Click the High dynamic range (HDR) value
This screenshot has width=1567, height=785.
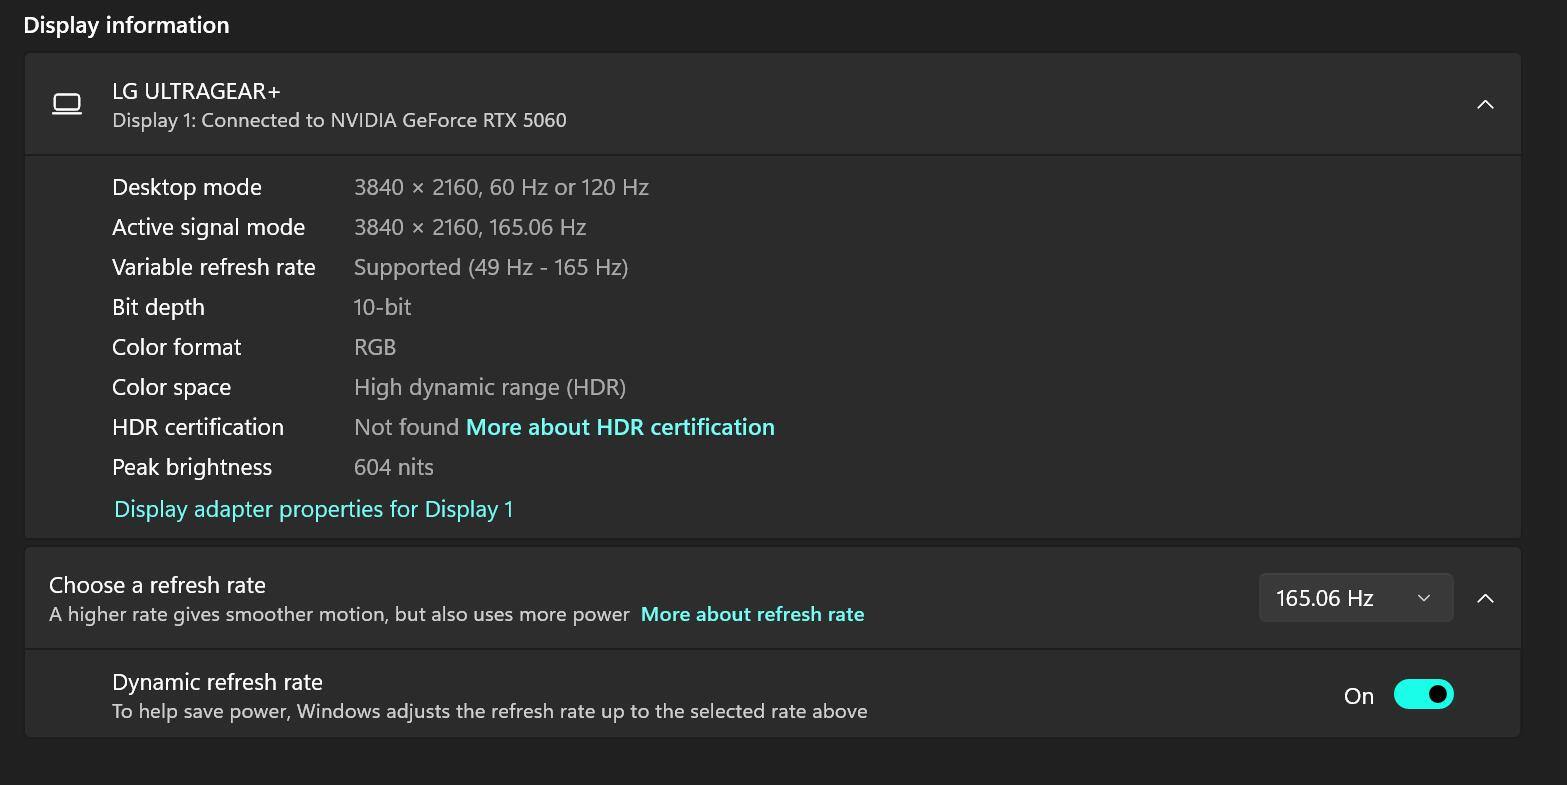tap(490, 387)
